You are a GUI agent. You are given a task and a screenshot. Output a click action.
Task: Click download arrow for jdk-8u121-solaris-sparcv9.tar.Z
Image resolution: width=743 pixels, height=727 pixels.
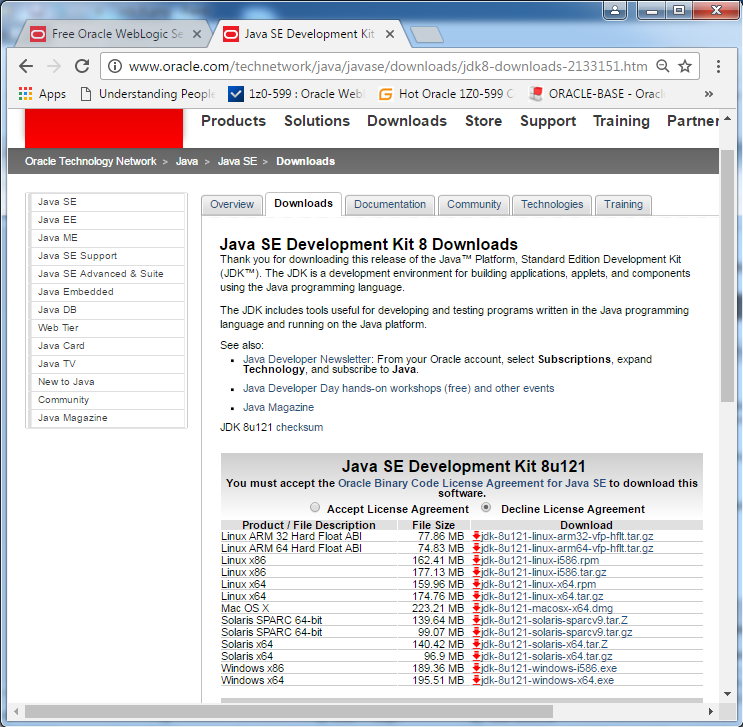pos(476,620)
